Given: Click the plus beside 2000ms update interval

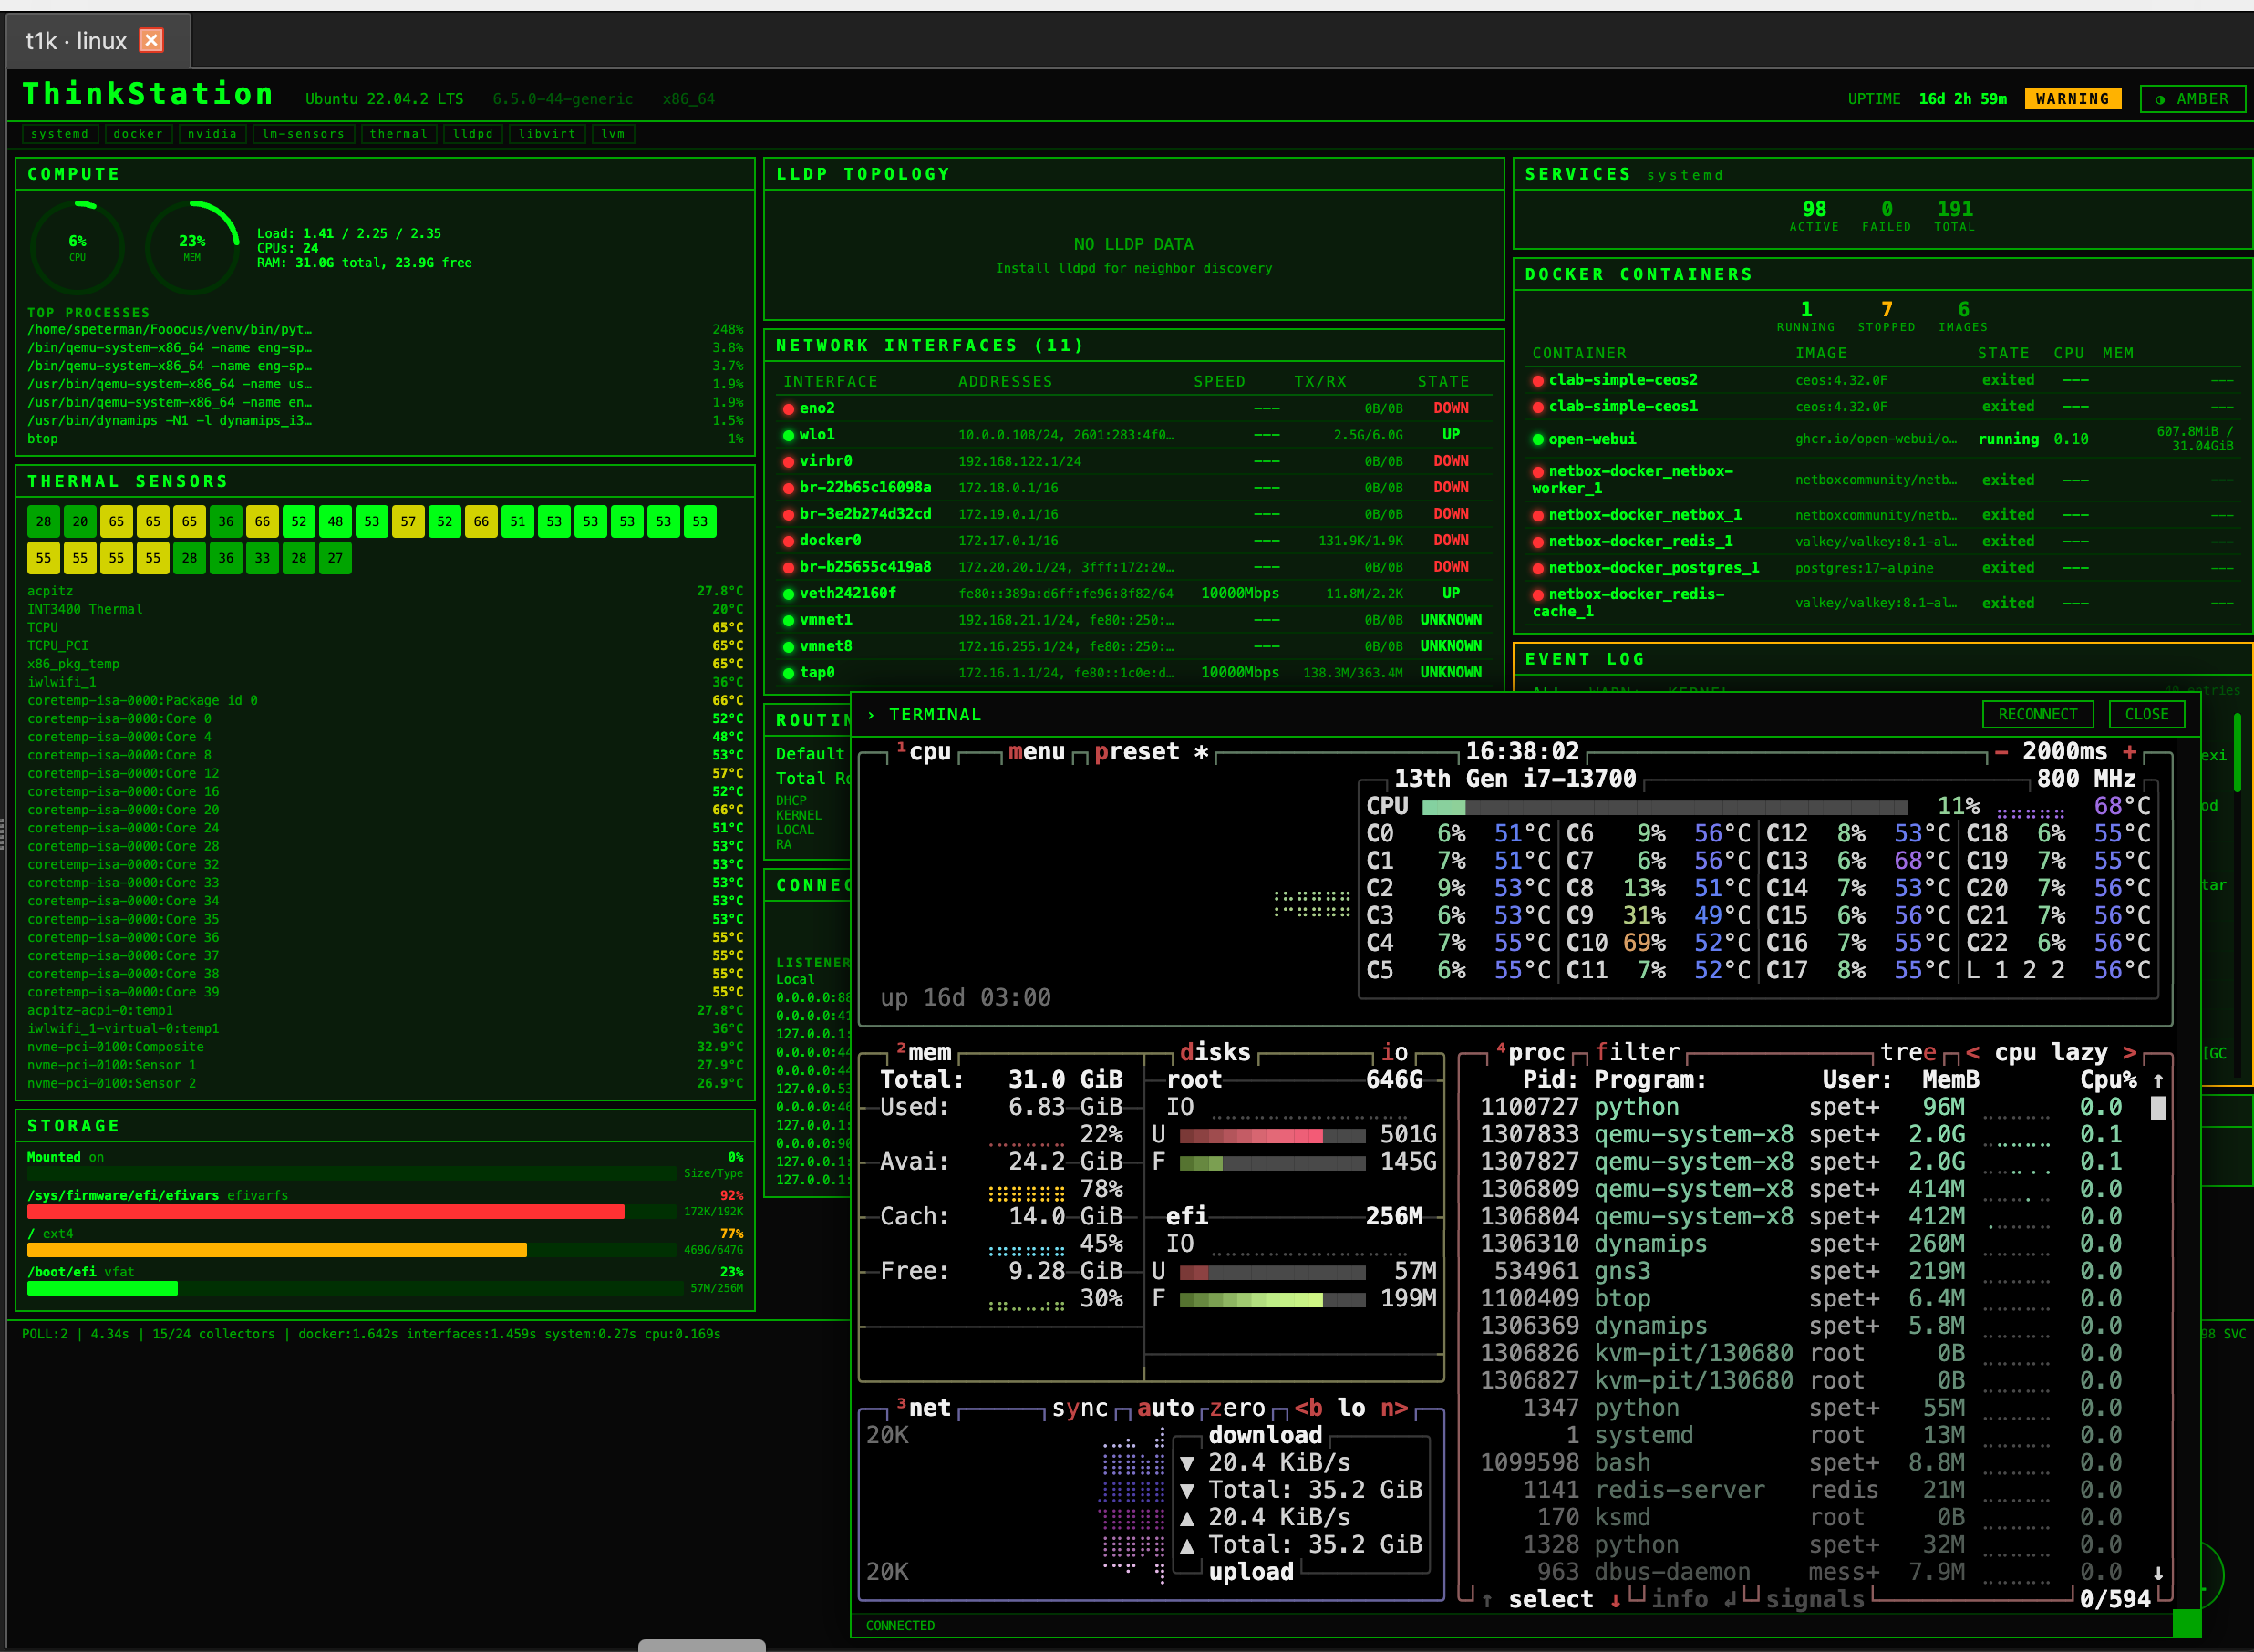Looking at the screenshot, I should click(2129, 752).
